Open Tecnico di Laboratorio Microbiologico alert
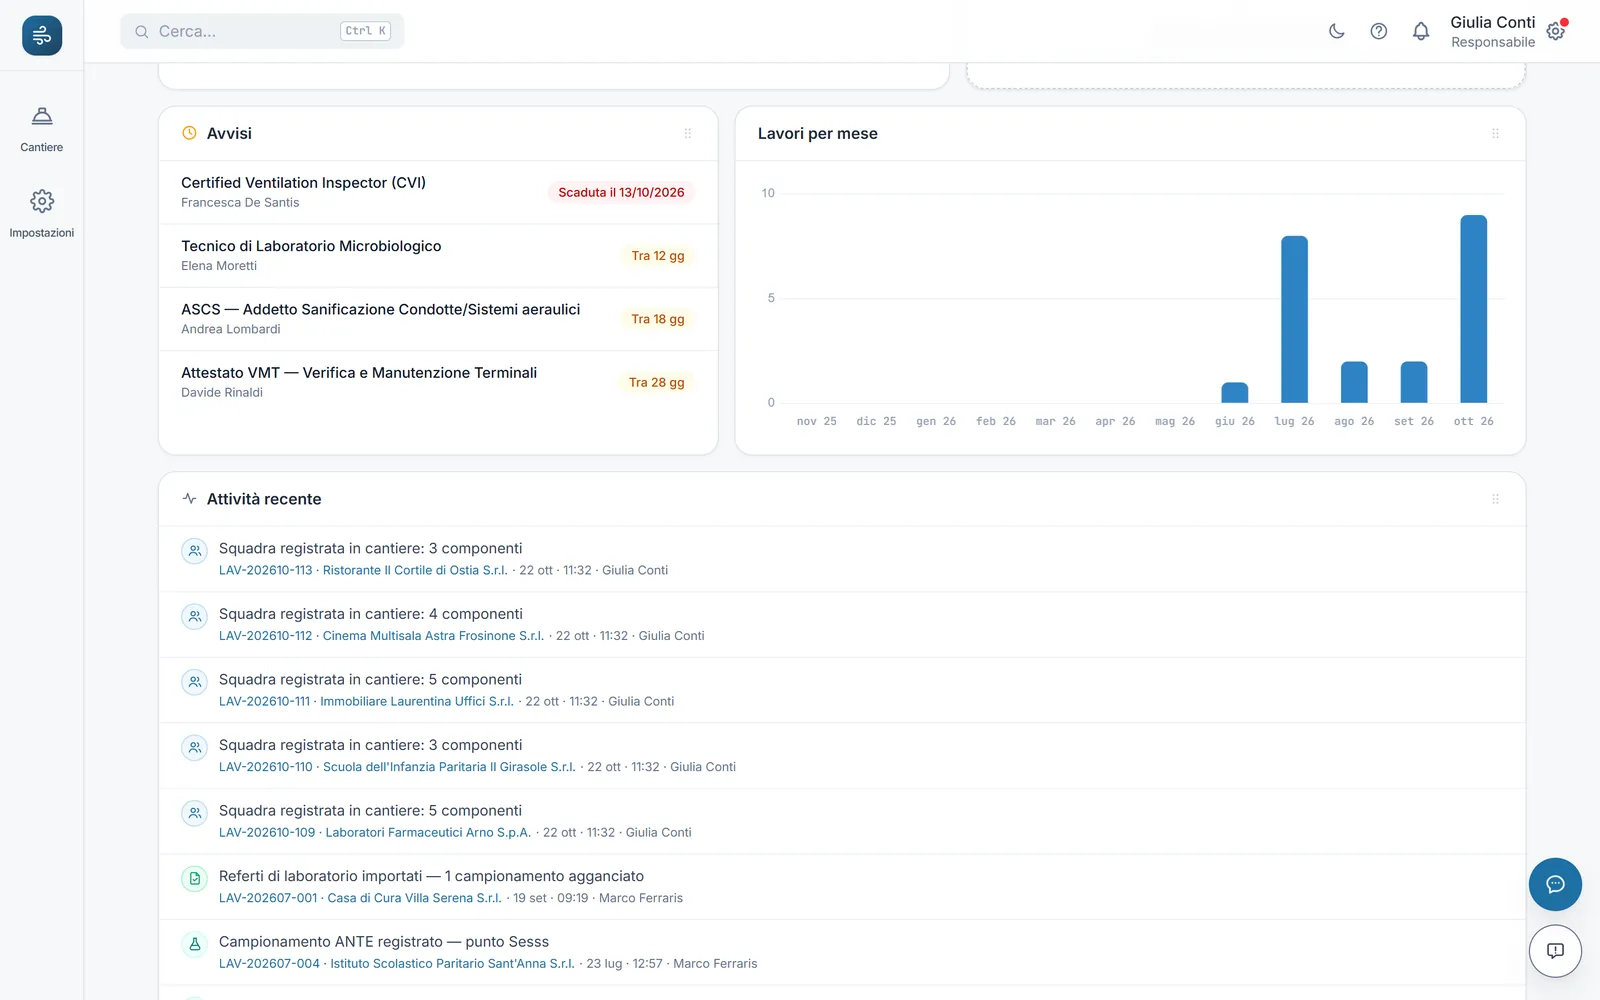This screenshot has width=1600, height=1000. pyautogui.click(x=438, y=255)
